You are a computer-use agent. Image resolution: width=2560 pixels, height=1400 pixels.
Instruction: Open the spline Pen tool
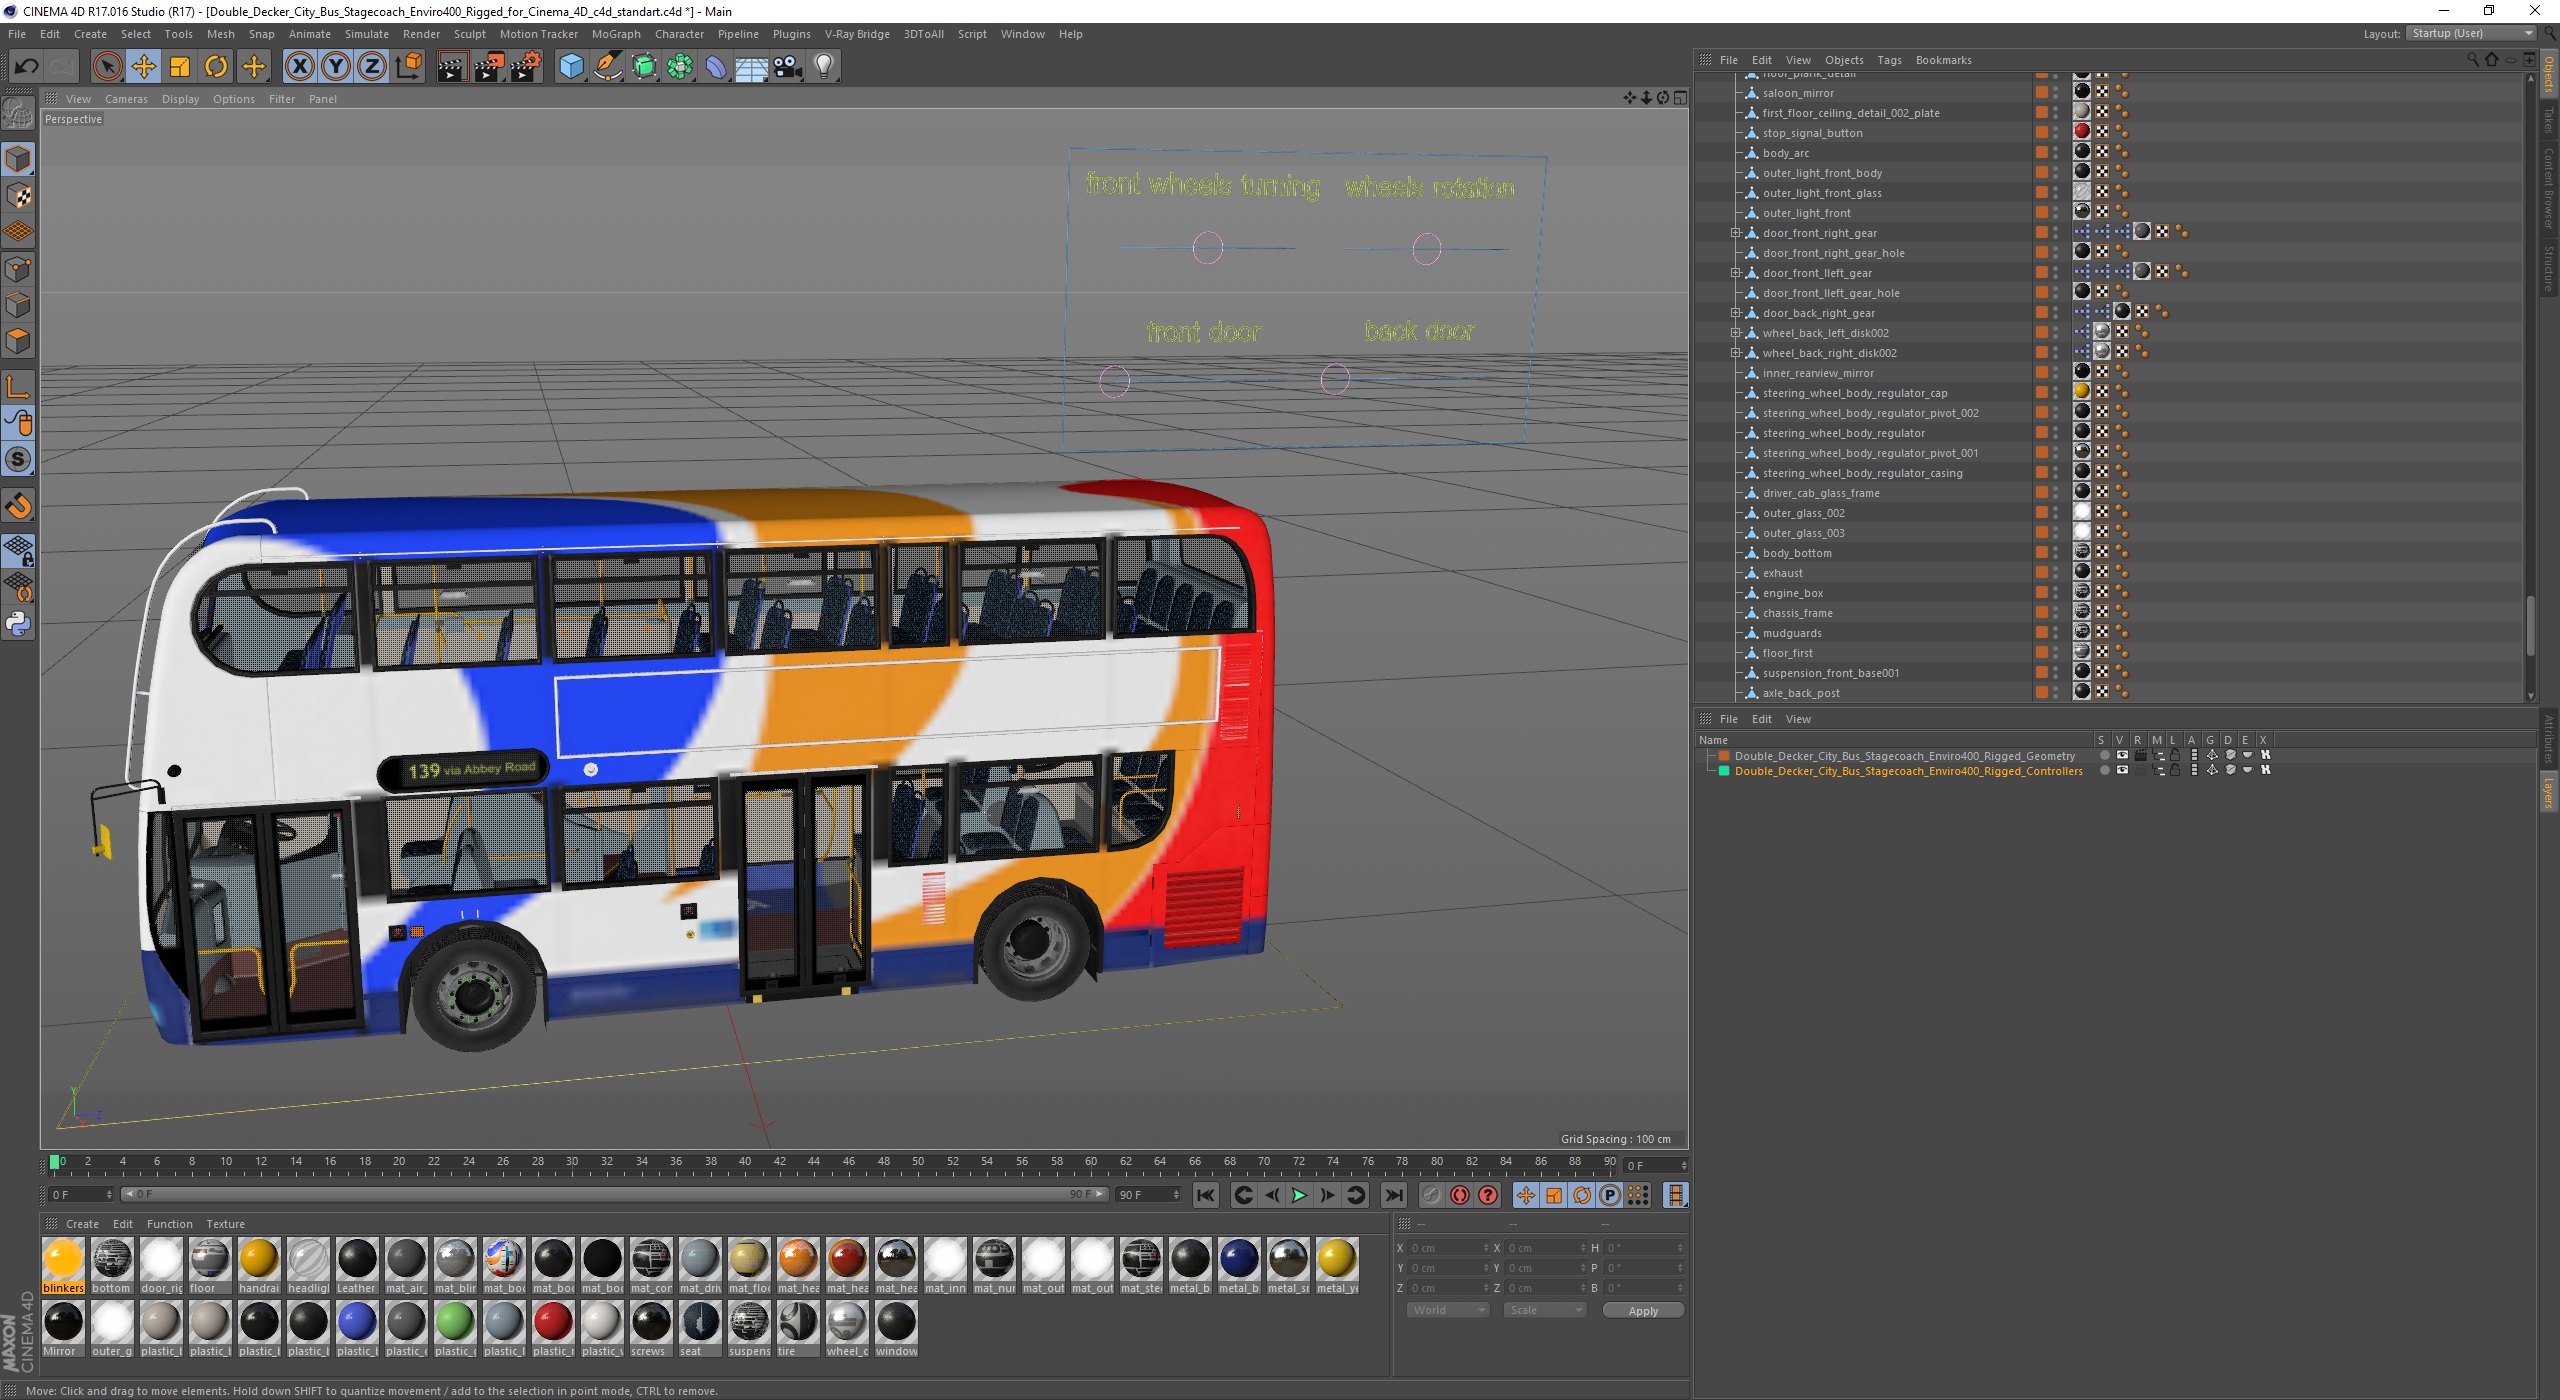pos(607,66)
